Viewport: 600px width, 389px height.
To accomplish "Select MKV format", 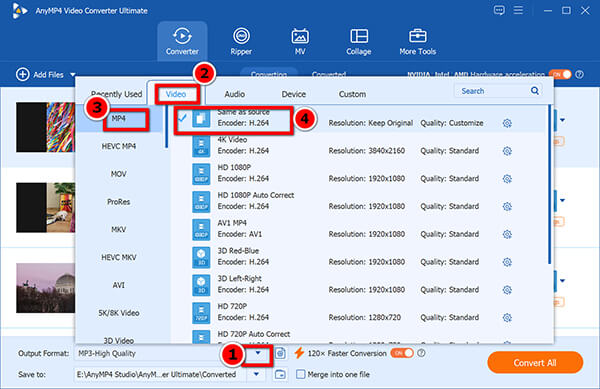I will pos(119,229).
